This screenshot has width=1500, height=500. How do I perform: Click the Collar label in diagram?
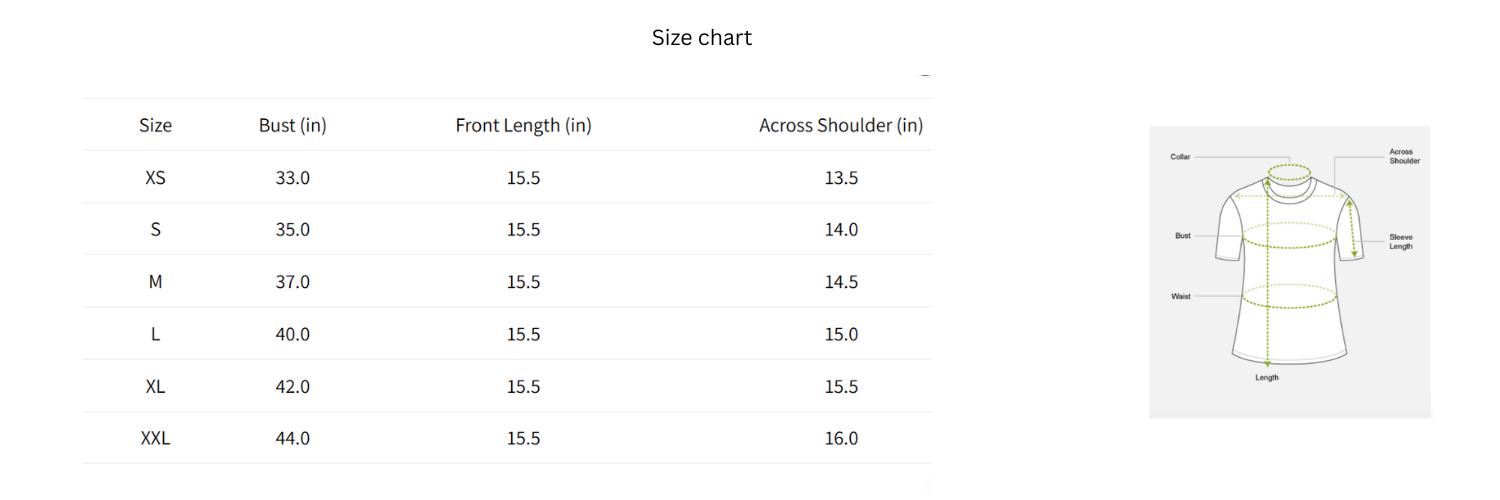point(1180,157)
